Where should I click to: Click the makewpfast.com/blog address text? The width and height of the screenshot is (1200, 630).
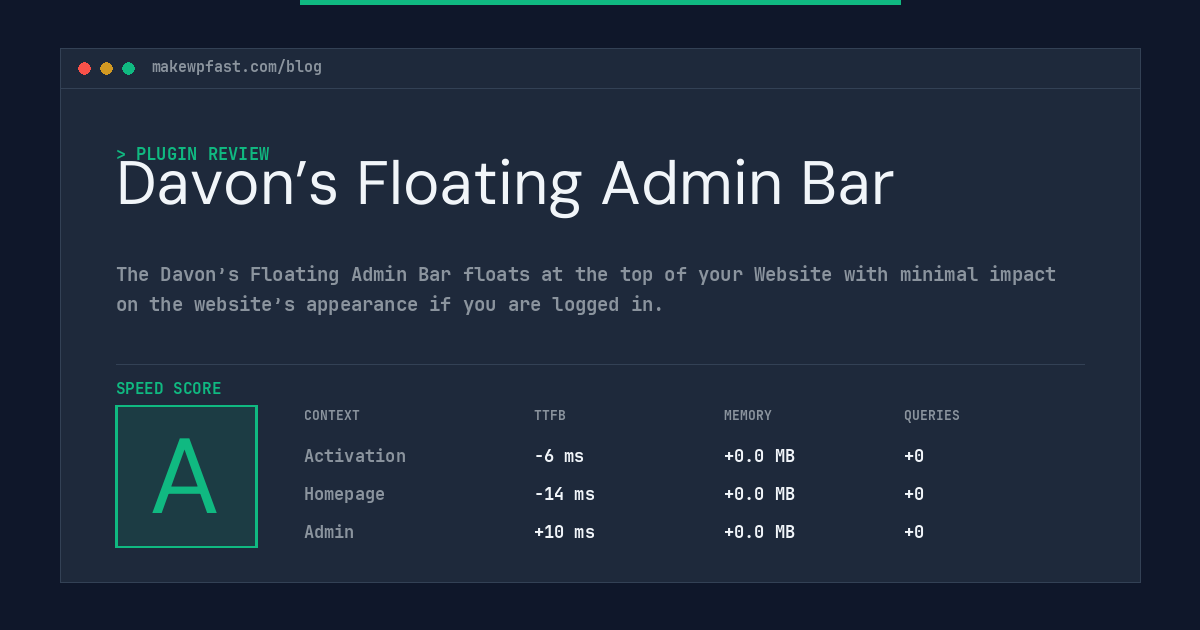(237, 67)
